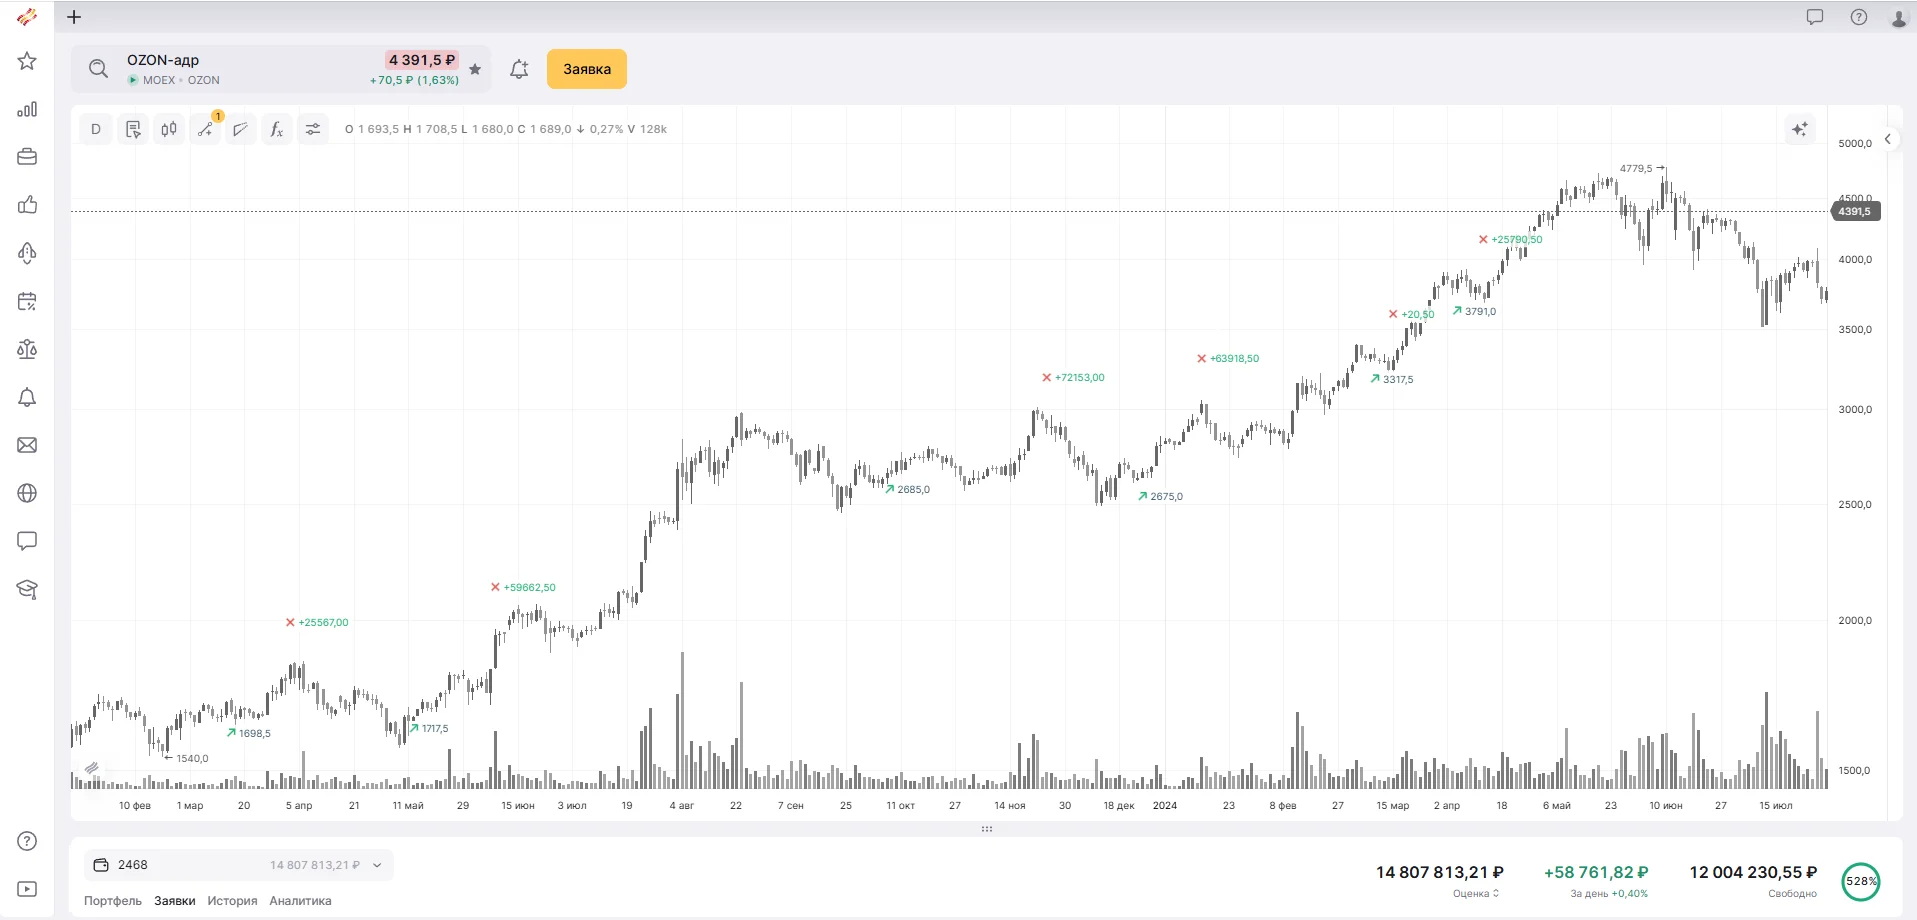Switch to the "Аналитика" tab
This screenshot has height=920, width=1917.
300,901
